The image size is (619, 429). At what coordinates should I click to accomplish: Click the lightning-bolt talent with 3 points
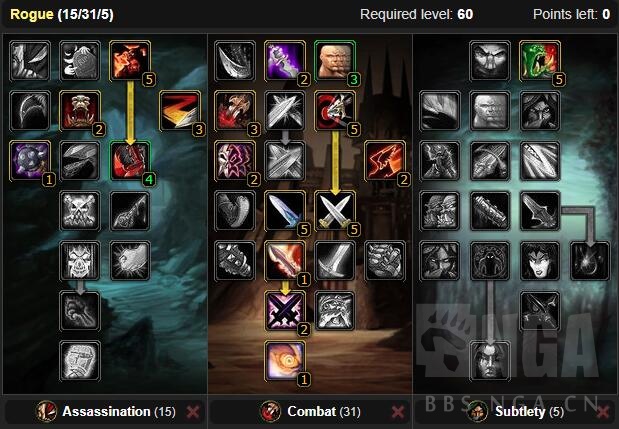(x=180, y=111)
